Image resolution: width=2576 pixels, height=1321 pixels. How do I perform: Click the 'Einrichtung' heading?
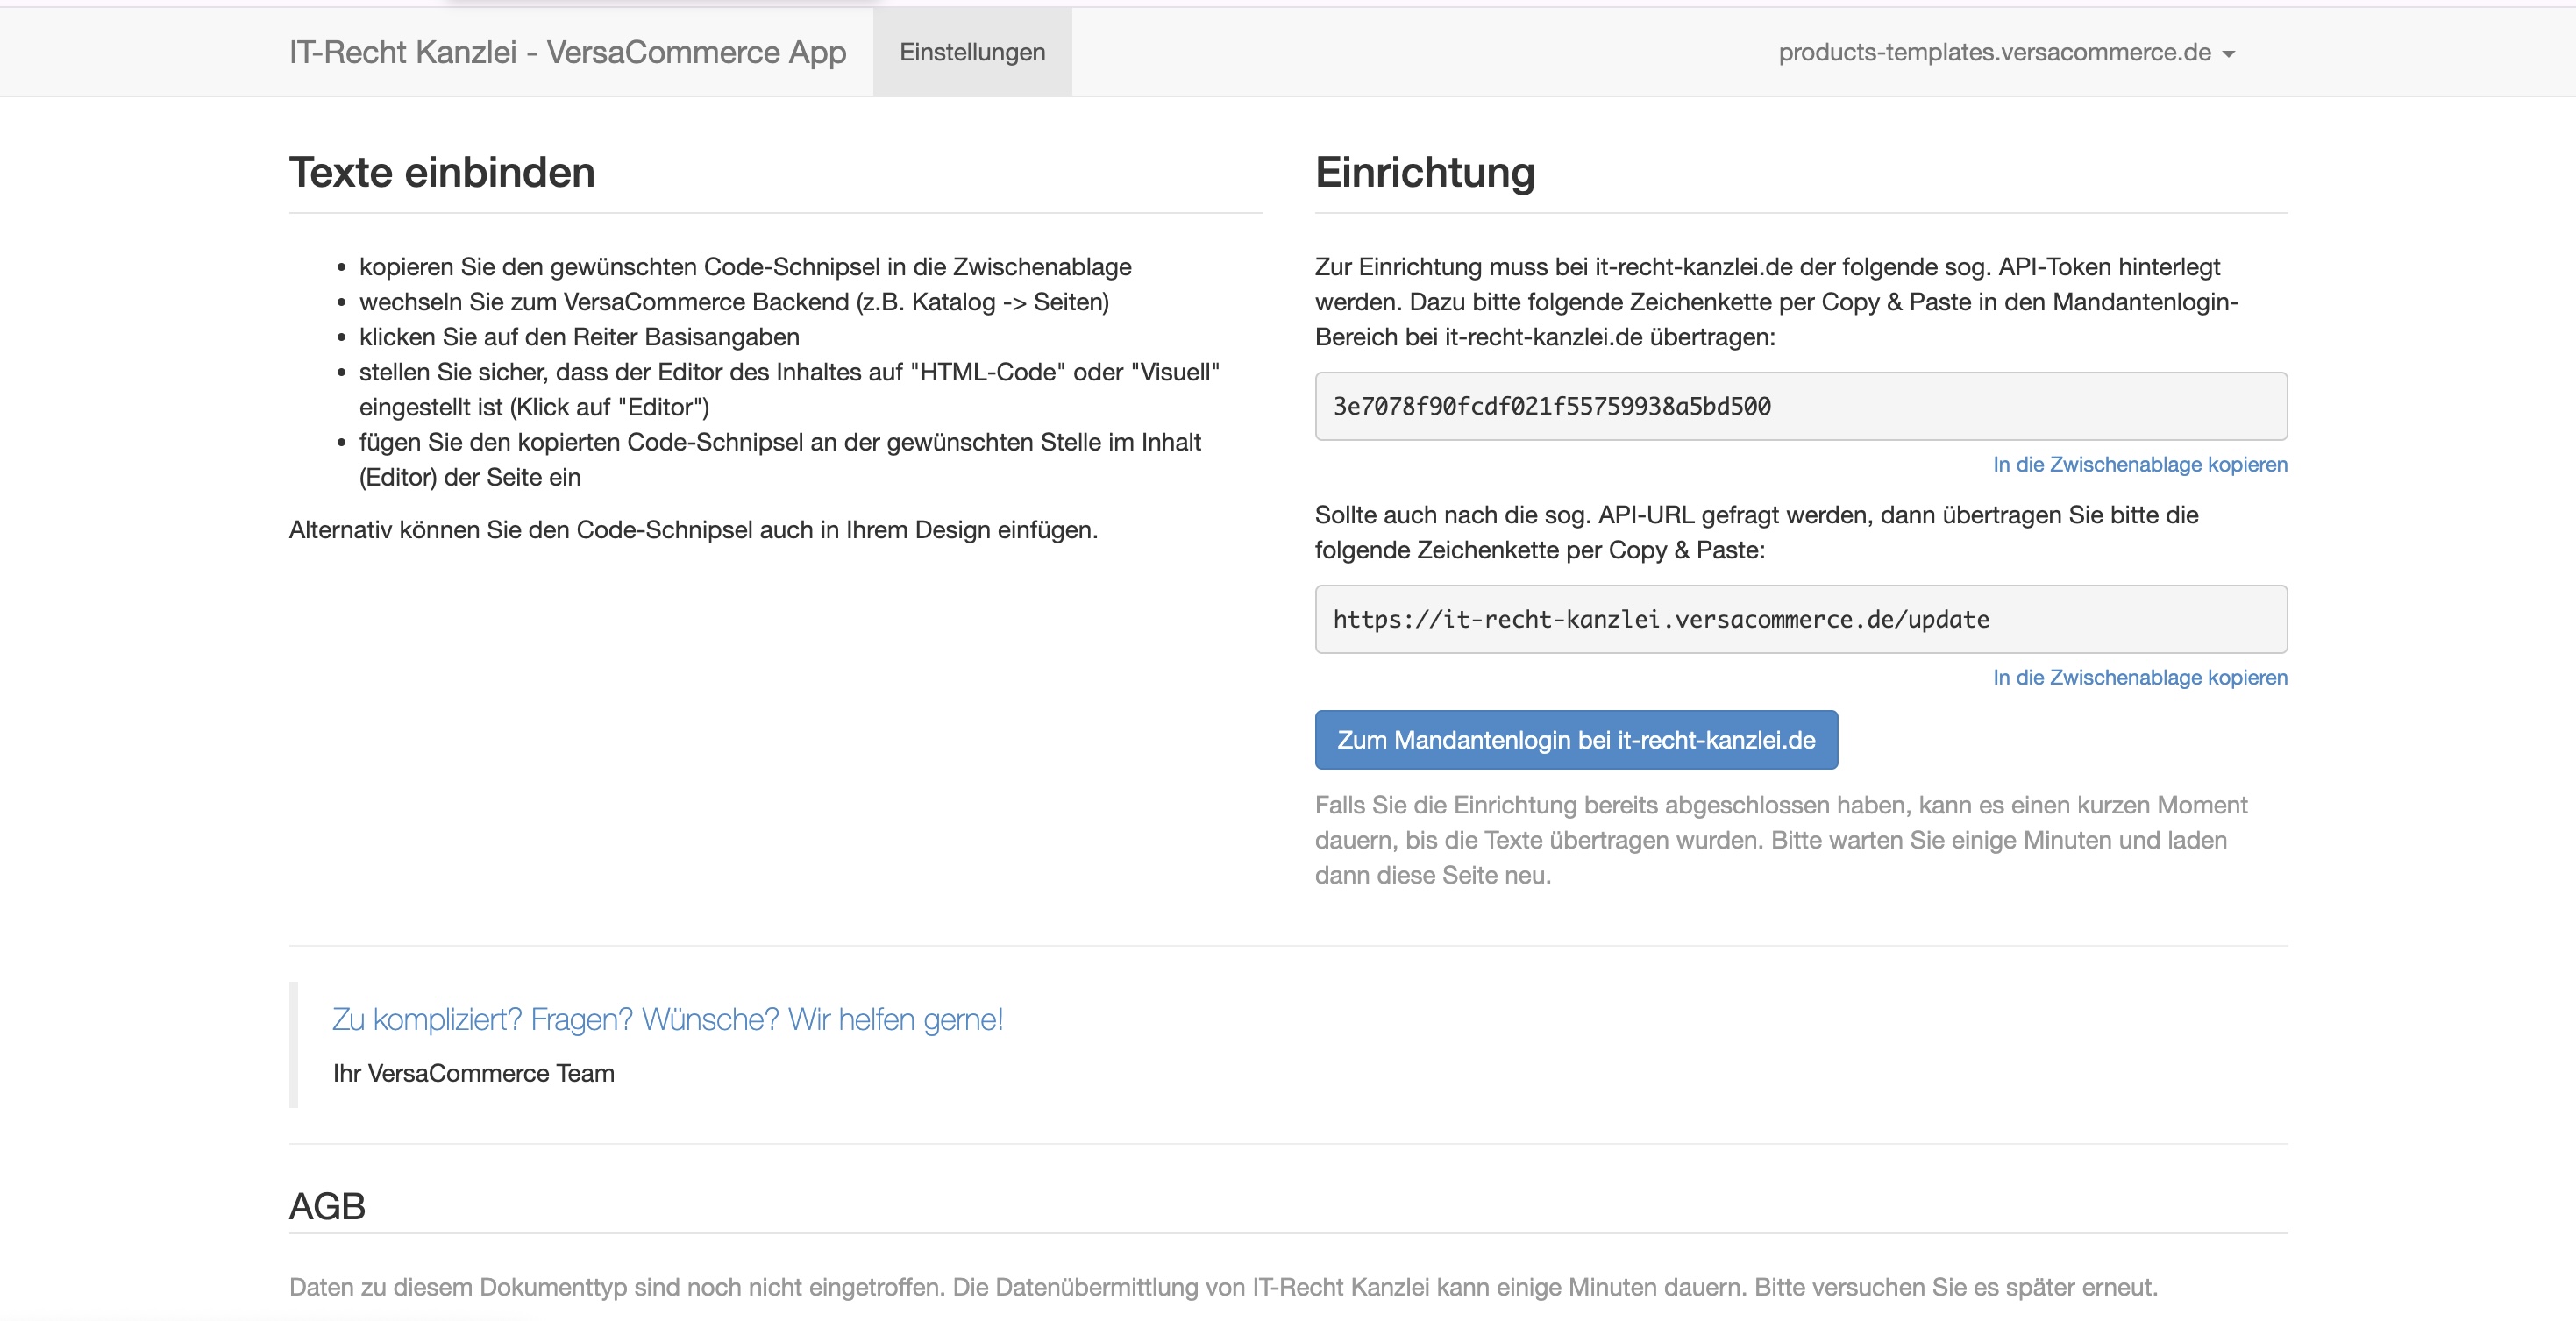pos(1425,172)
